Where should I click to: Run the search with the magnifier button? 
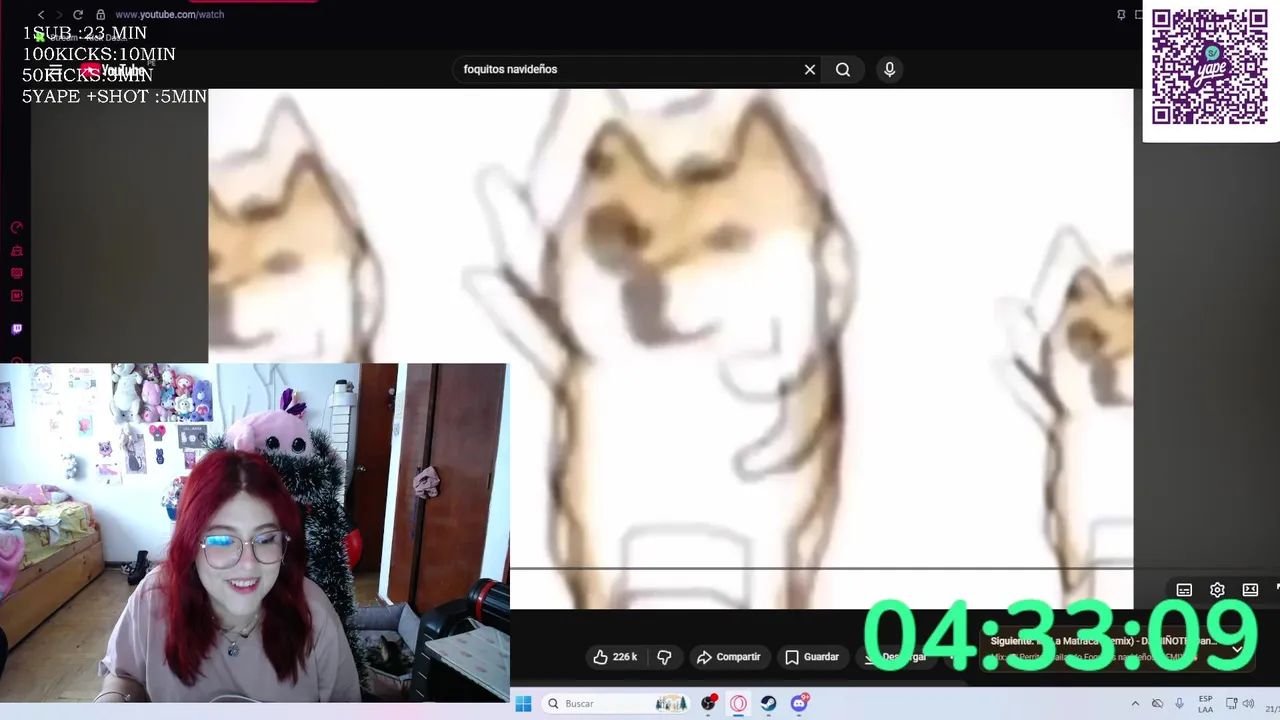tap(843, 69)
